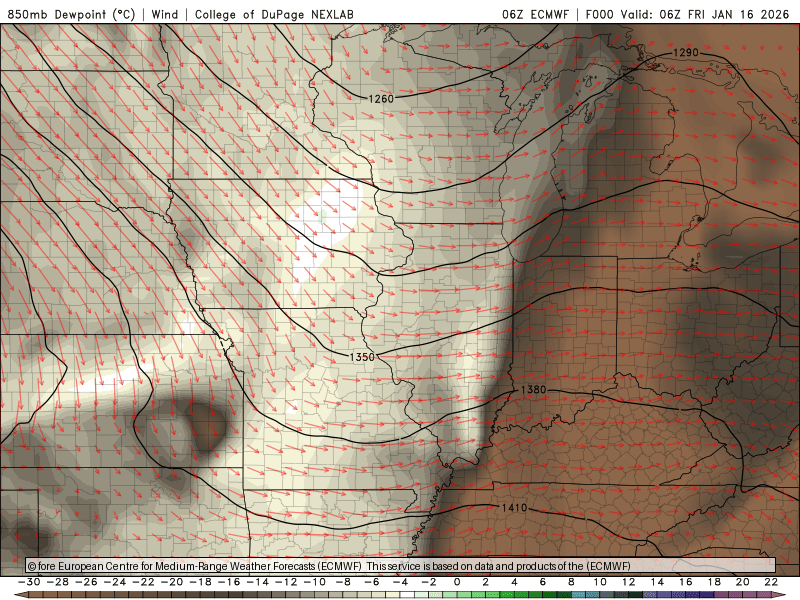Click the -30 value on the color scale
Screen dimensions: 800x600
[x=29, y=582]
